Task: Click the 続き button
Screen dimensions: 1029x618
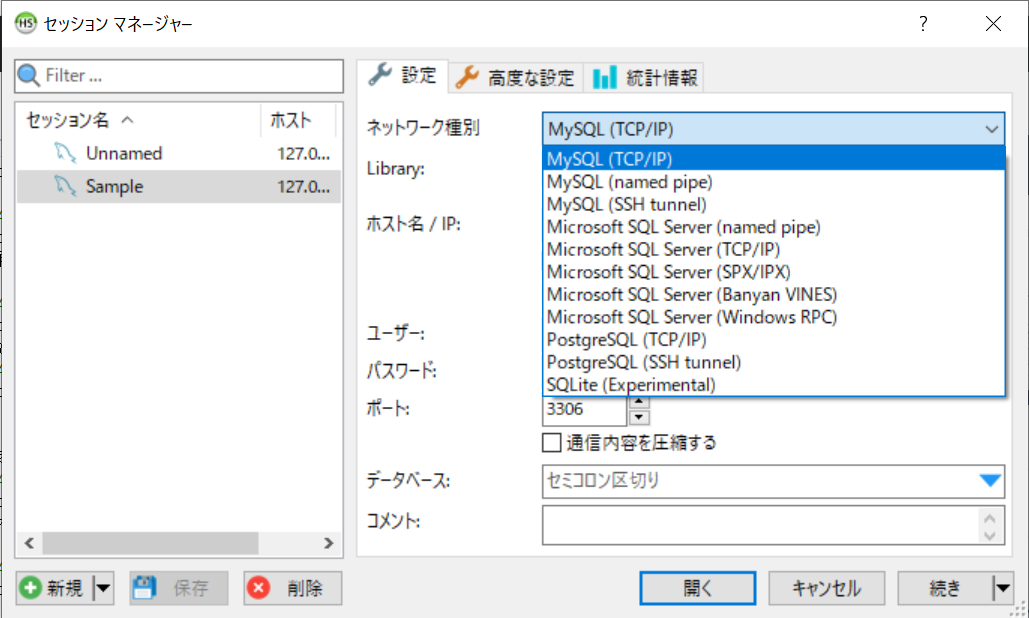Action: [945, 588]
